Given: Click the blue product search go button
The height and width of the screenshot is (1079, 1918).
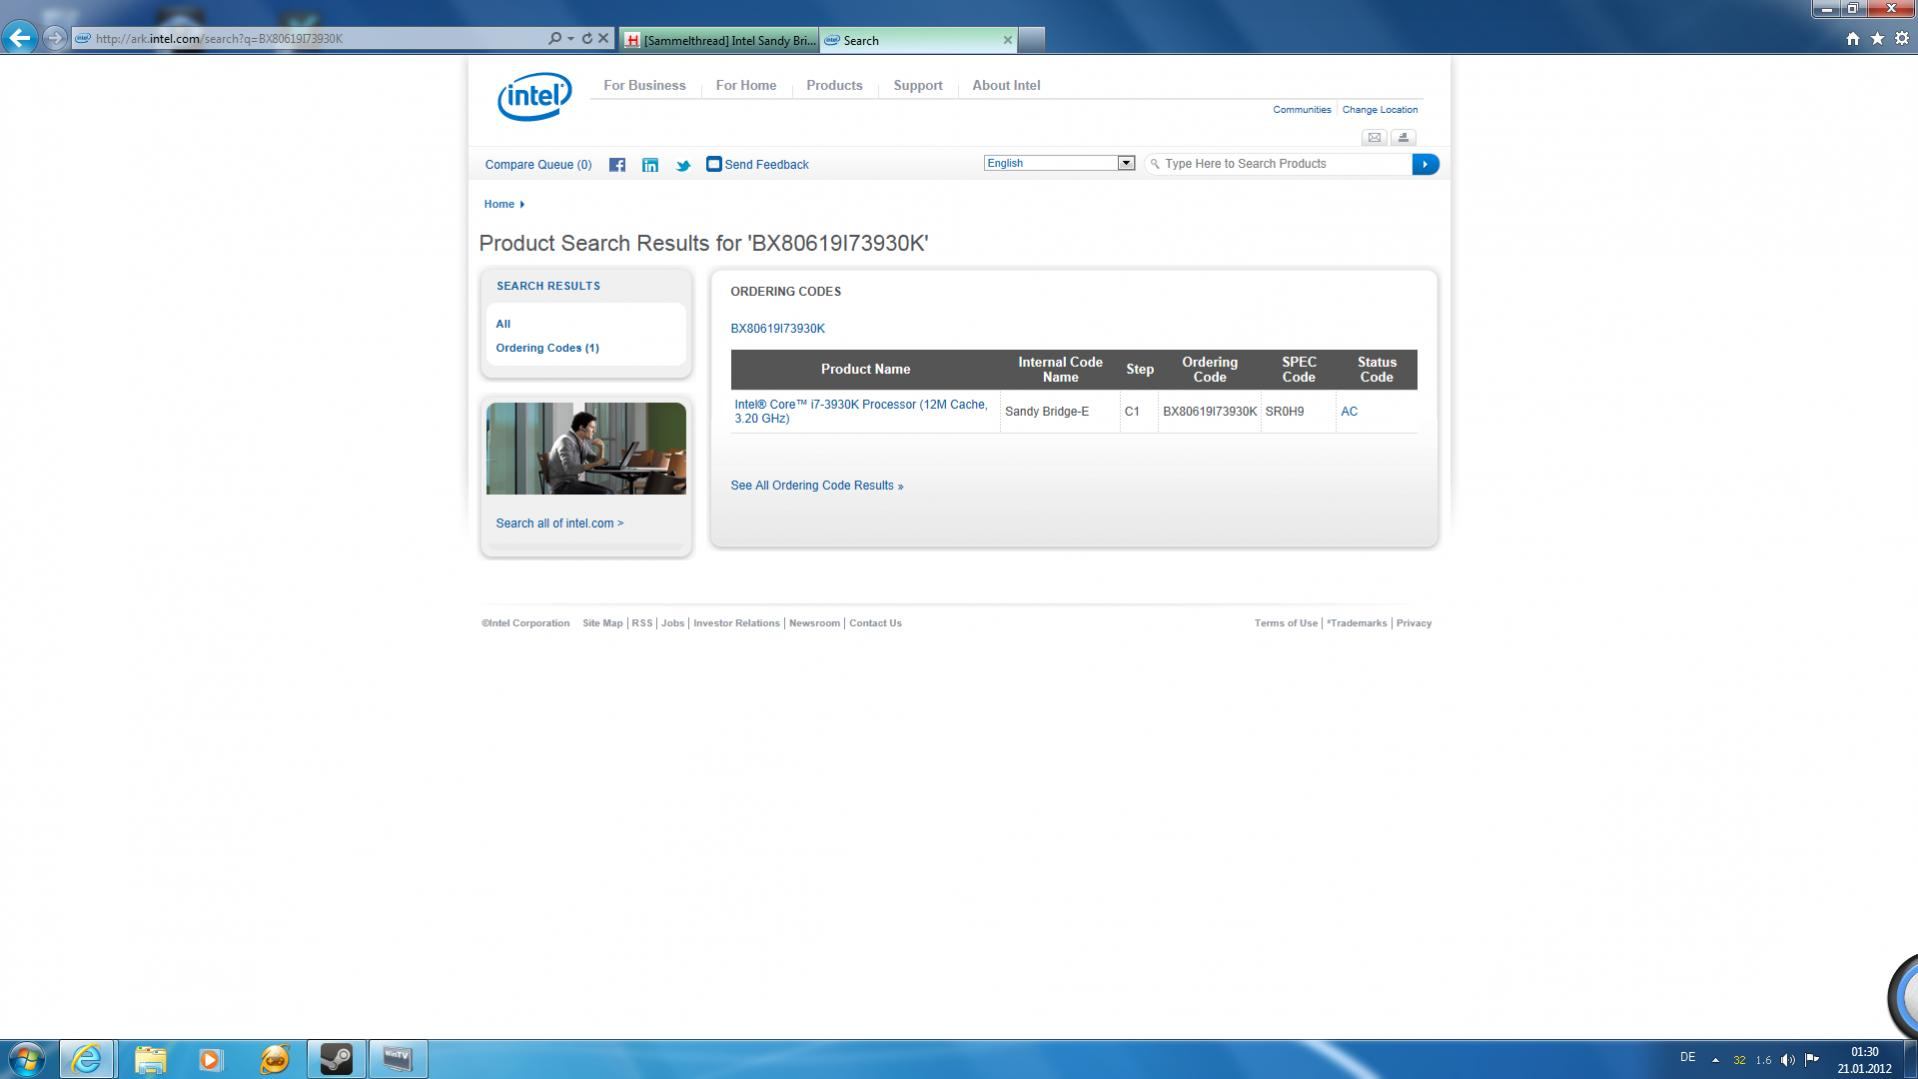Looking at the screenshot, I should [1425, 164].
